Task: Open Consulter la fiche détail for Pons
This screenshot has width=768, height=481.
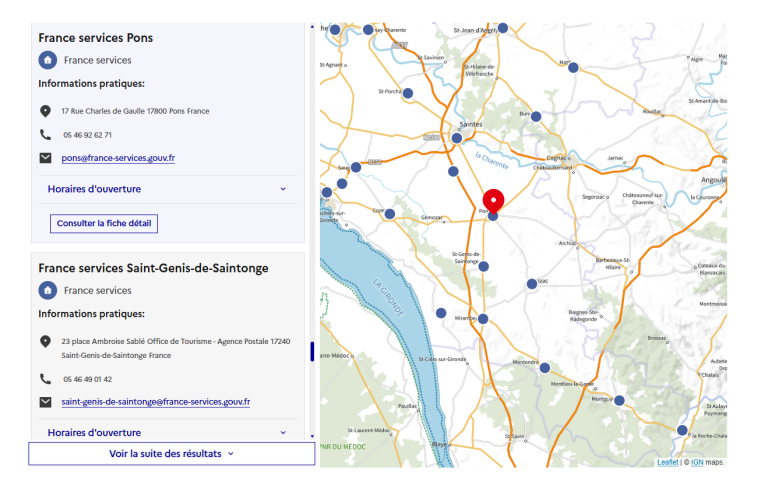Action: coord(104,223)
